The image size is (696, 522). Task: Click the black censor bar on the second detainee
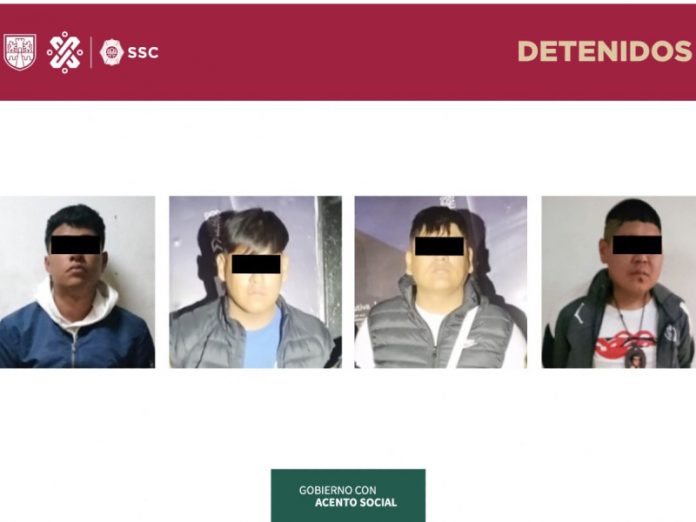pos(256,264)
